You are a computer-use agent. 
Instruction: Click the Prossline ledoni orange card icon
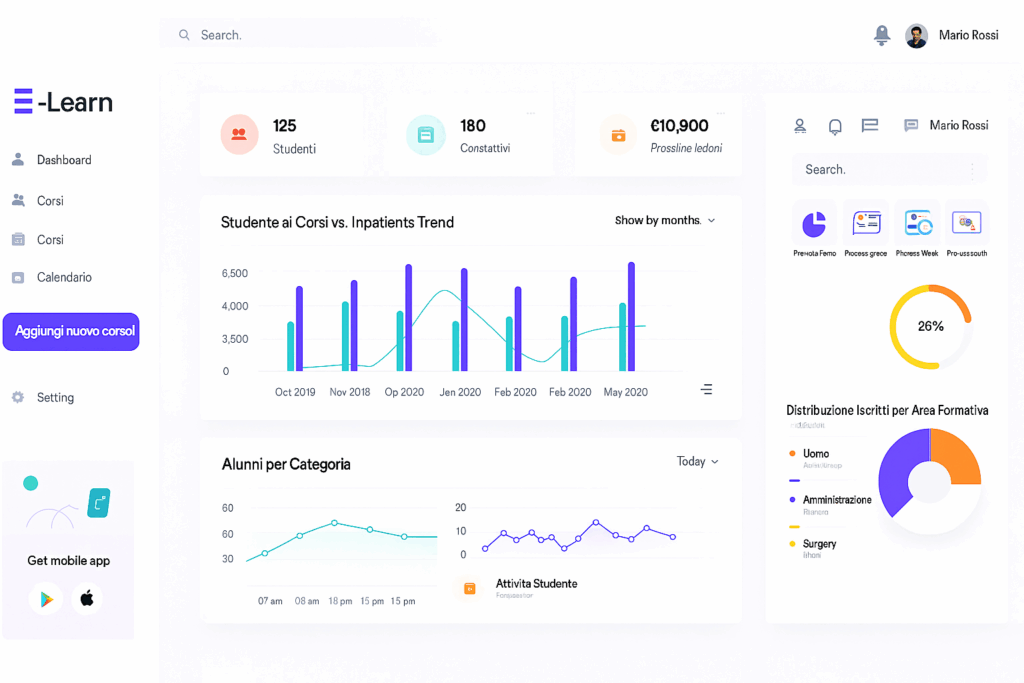(x=618, y=136)
